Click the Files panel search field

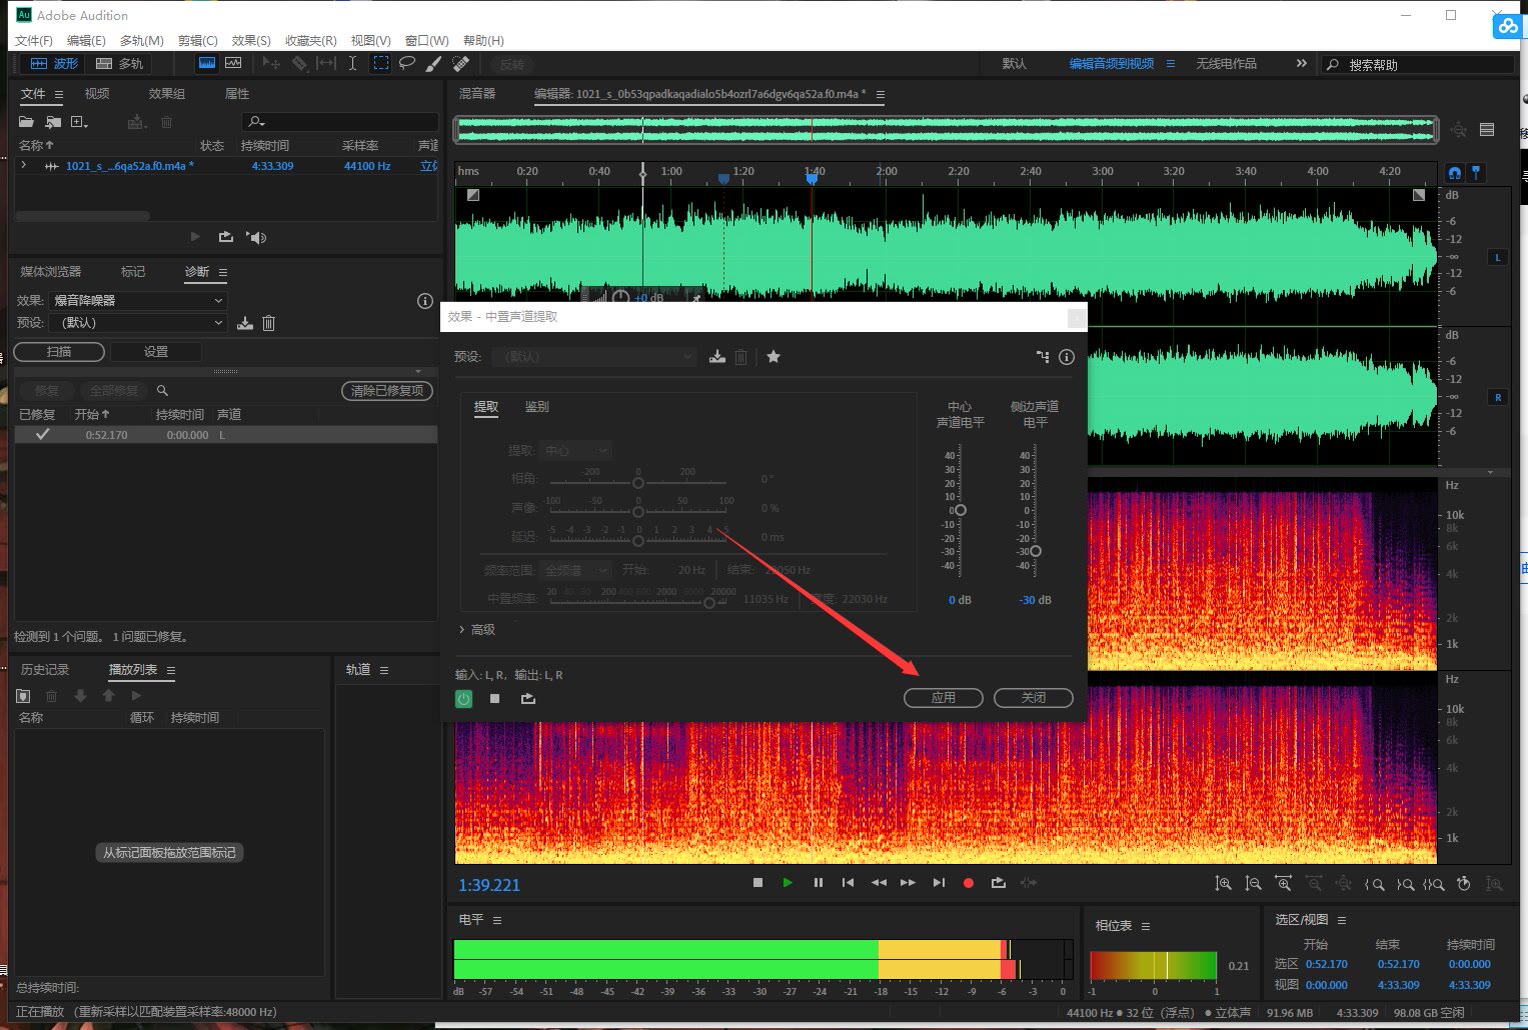tap(340, 121)
